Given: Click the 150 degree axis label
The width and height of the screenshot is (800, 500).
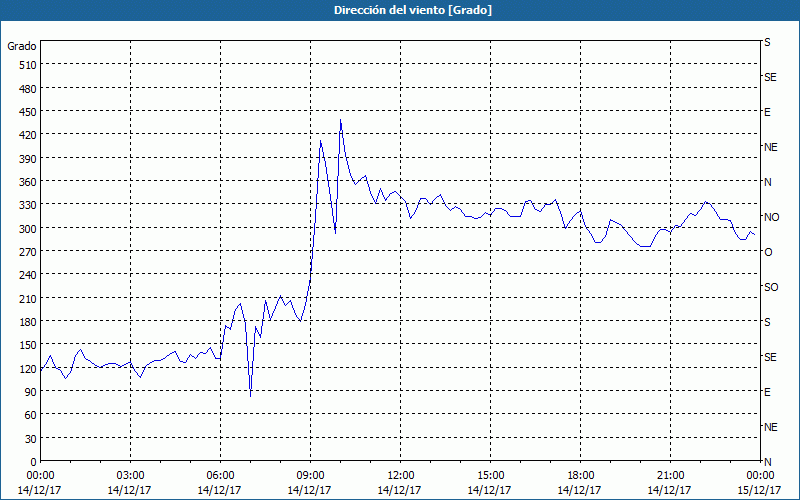Looking at the screenshot, I should [28, 345].
